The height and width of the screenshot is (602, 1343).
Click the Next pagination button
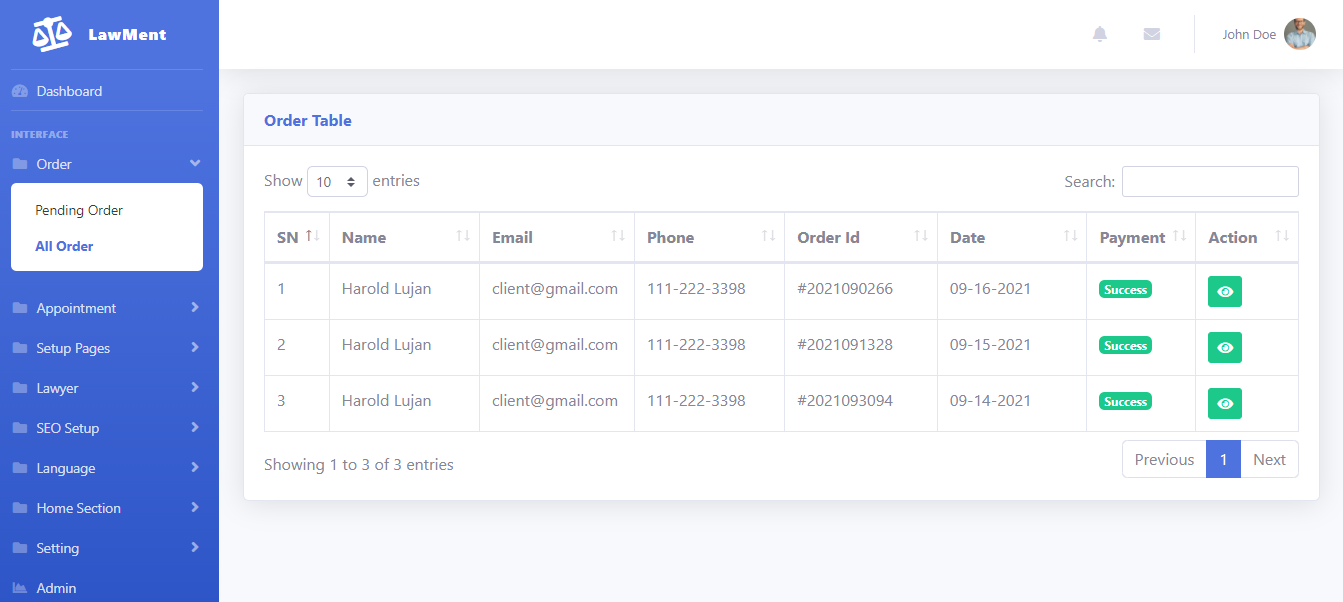pos(1269,459)
